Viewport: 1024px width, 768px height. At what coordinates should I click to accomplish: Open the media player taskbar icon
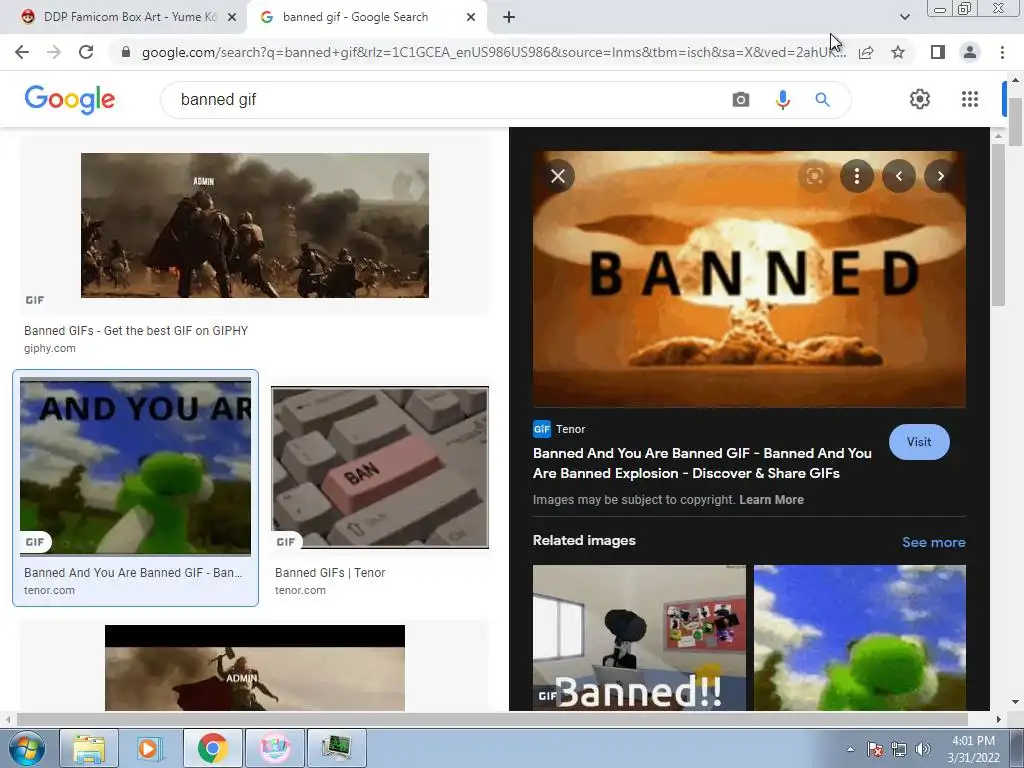click(150, 748)
